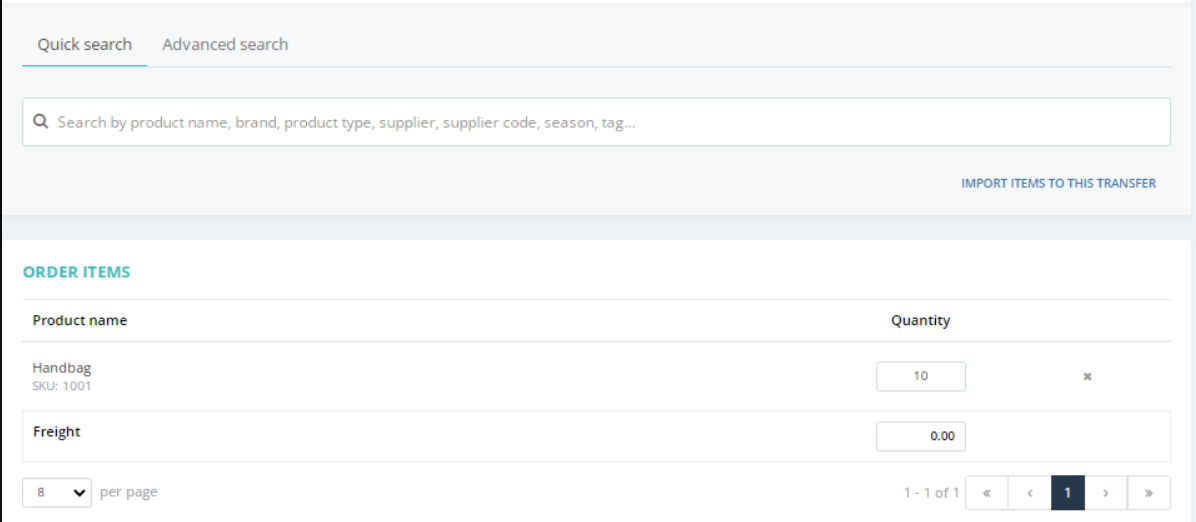Select page 1 in pagination
Image resolution: width=1196 pixels, height=522 pixels.
1068,493
